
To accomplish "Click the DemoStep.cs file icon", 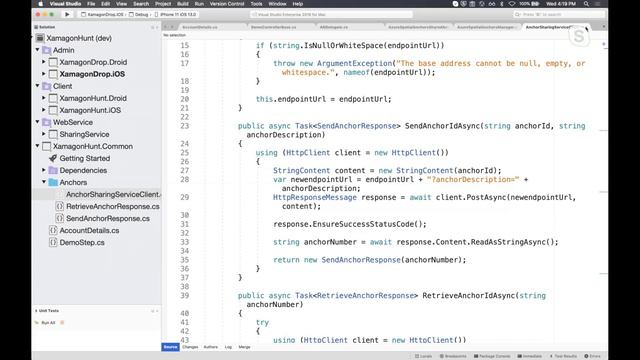I will pos(53,242).
